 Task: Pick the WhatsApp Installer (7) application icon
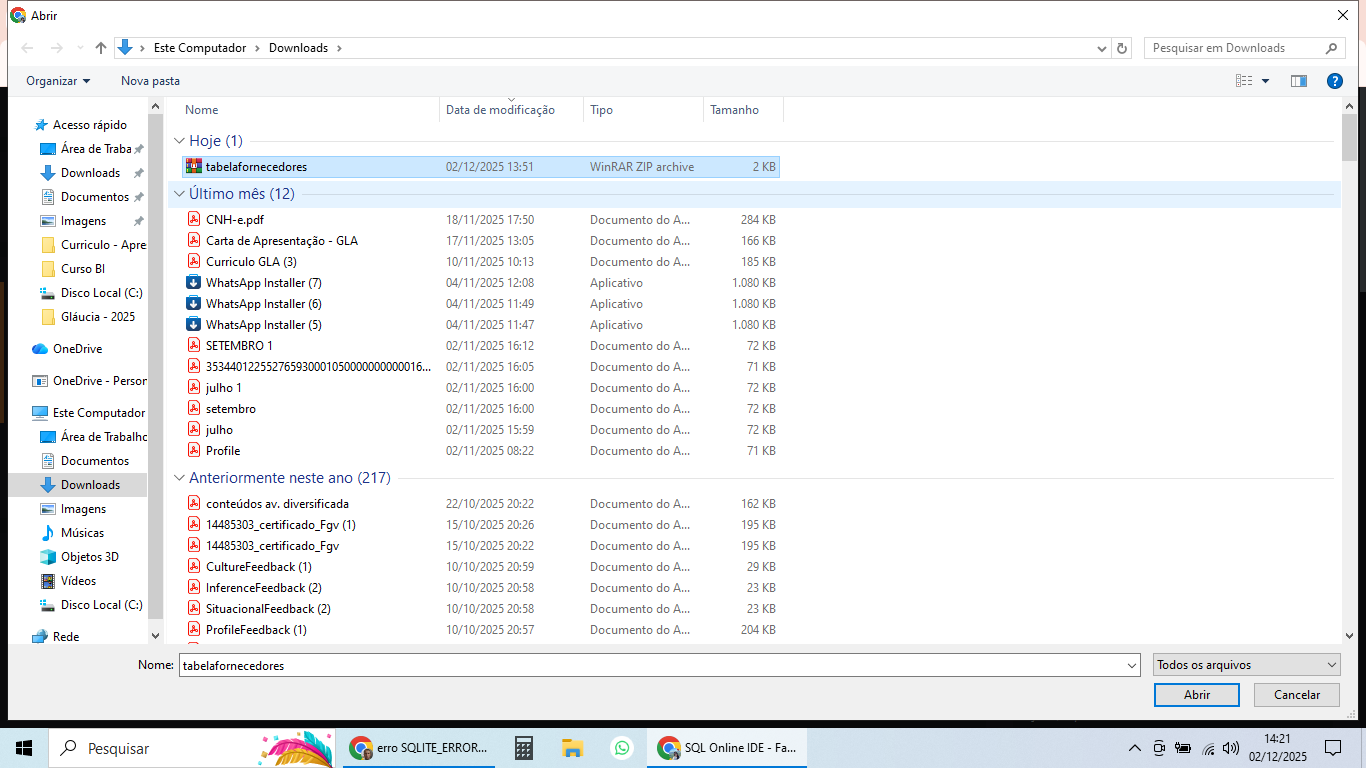point(194,282)
